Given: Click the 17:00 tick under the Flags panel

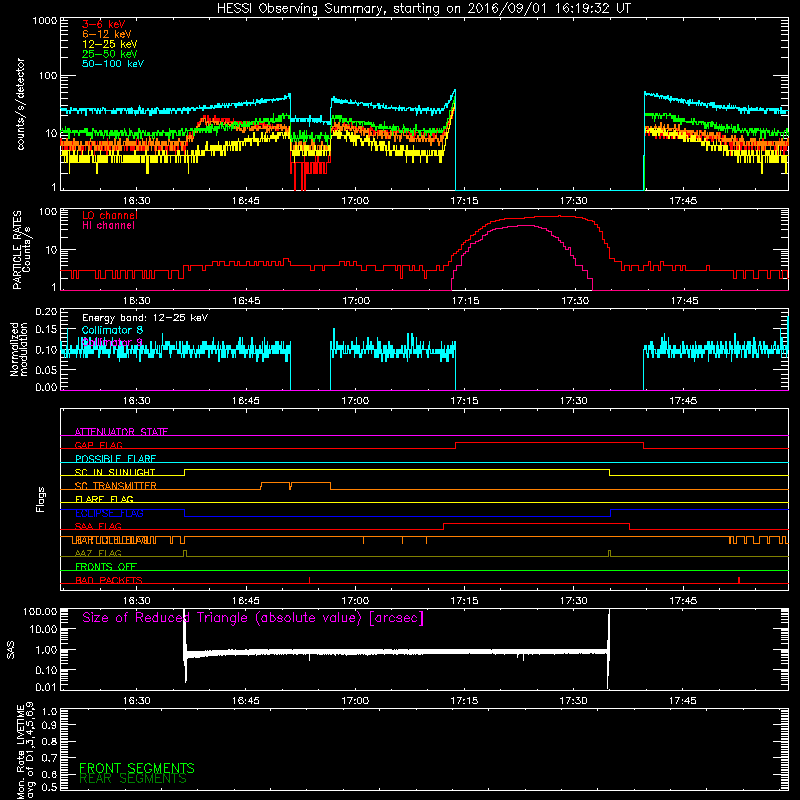Looking at the screenshot, I should pyautogui.click(x=355, y=601).
